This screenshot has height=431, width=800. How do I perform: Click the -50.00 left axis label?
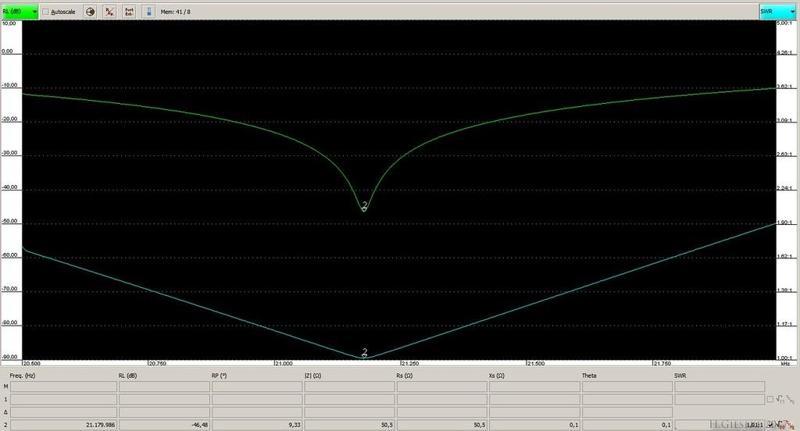click(x=10, y=221)
